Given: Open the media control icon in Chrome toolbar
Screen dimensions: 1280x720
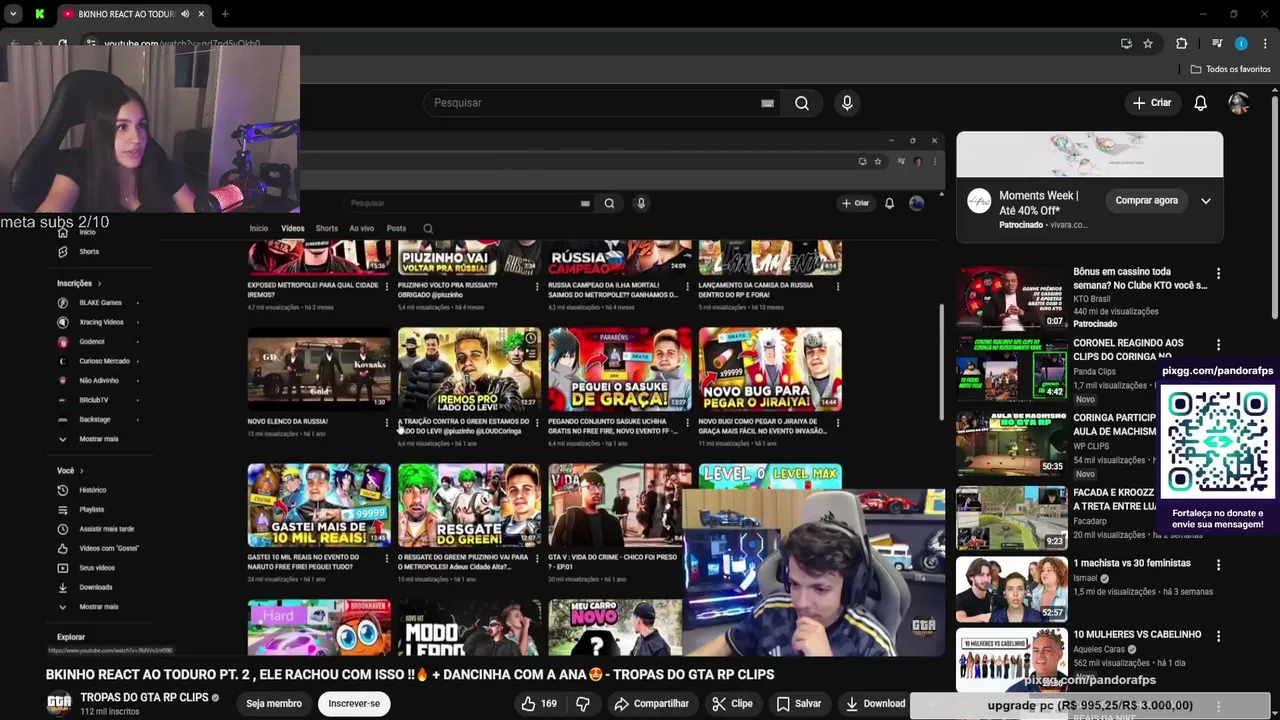Looking at the screenshot, I should 1217,43.
